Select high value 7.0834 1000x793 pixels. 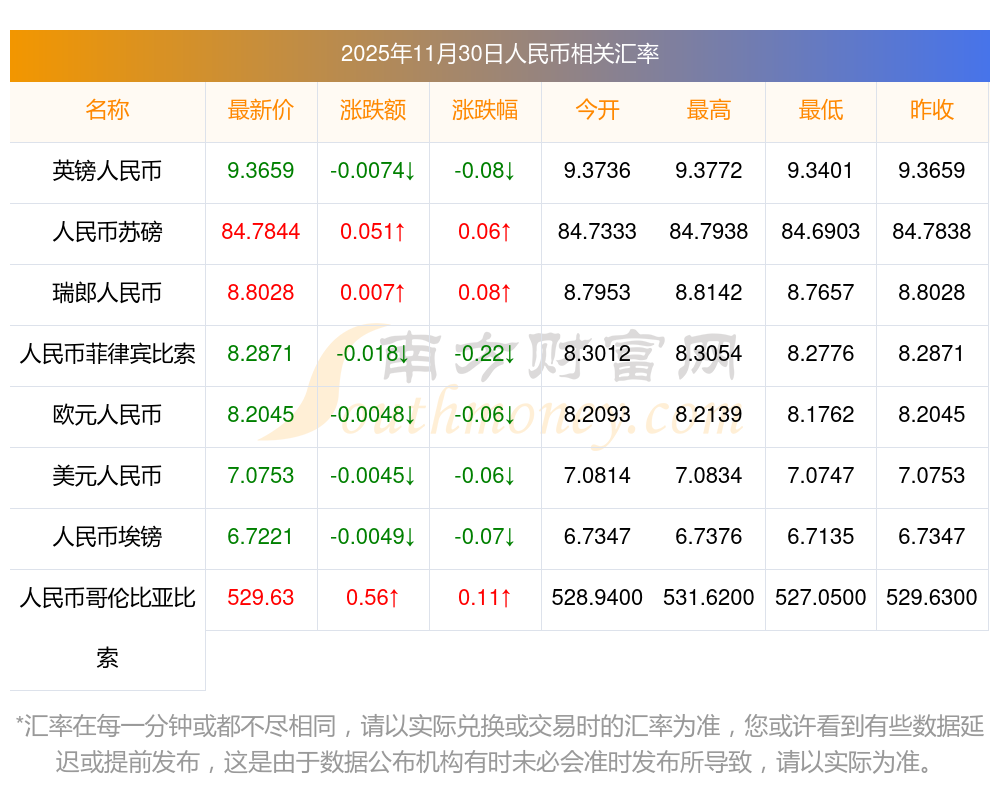709,476
